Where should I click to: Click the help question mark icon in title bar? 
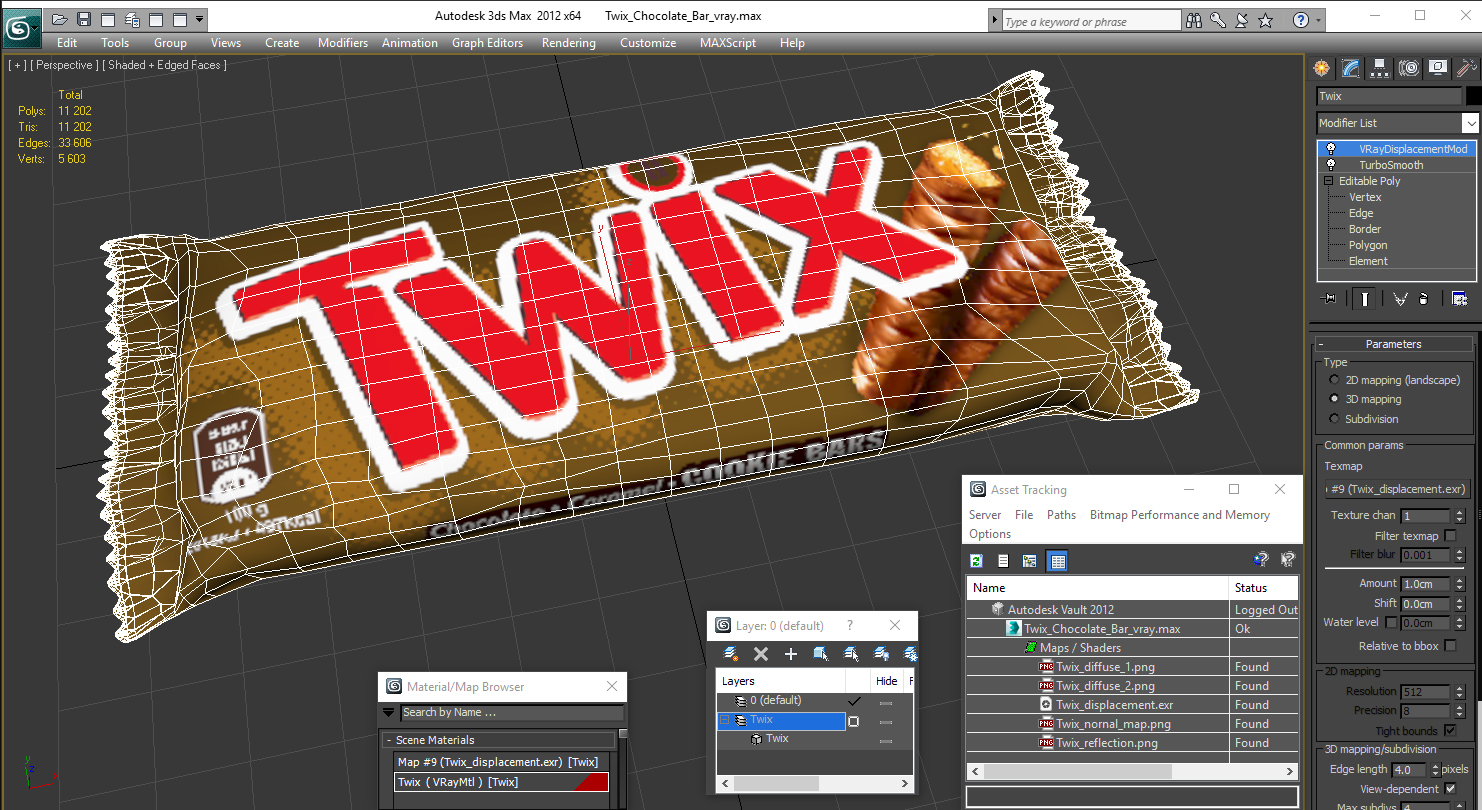click(1300, 20)
